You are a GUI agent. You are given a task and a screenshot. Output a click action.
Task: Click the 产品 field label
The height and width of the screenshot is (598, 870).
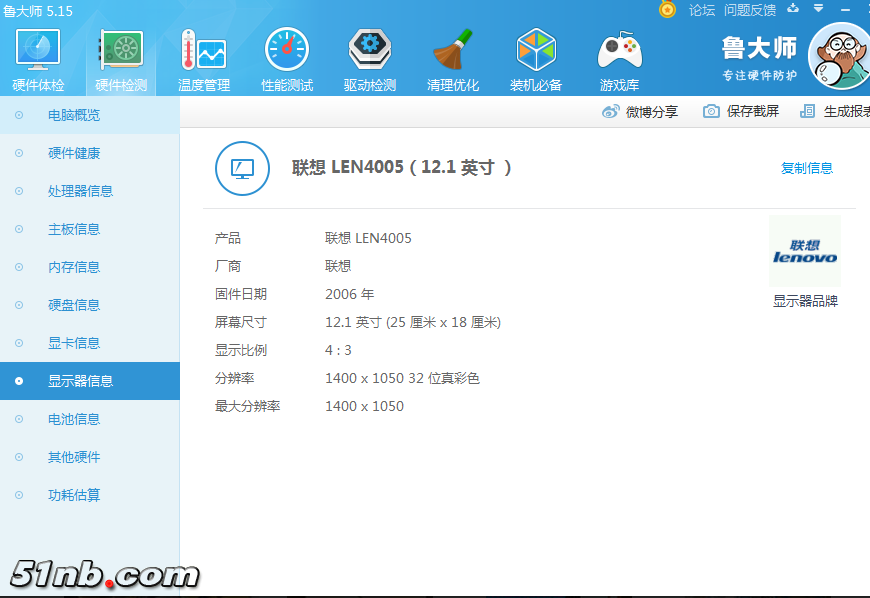[x=227, y=239]
